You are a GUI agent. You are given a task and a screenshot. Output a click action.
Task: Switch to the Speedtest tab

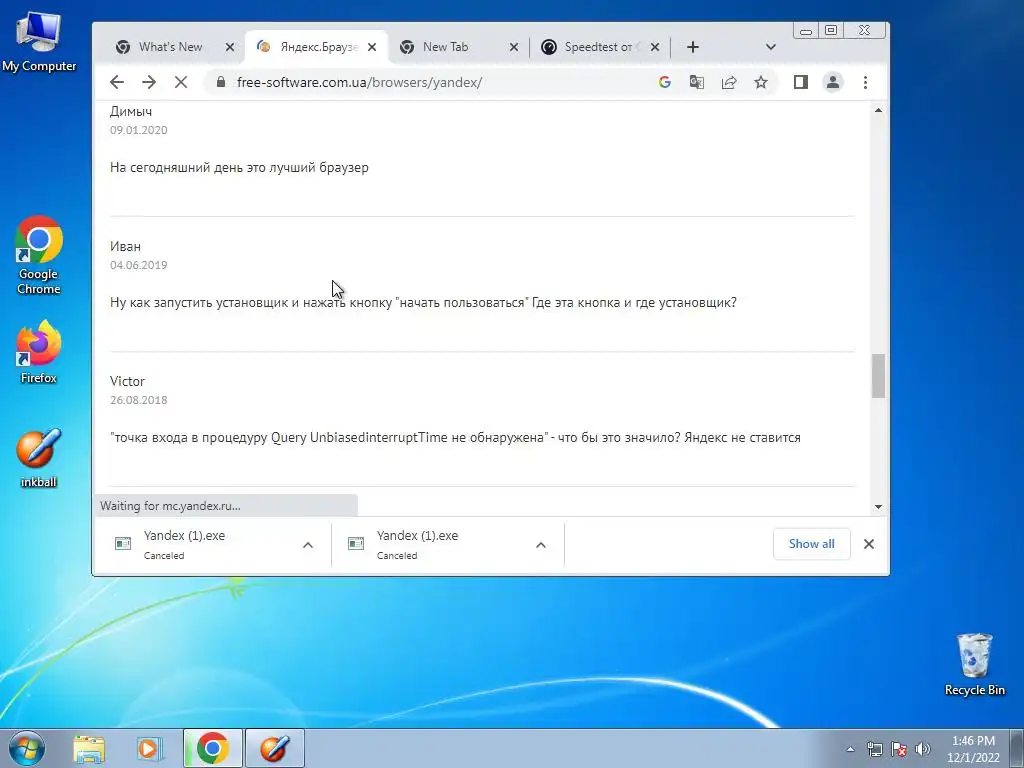(x=598, y=47)
